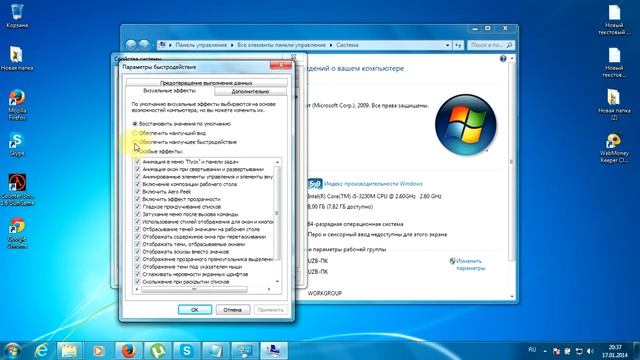Uncheck 'Отображение тени под указателем мыши' checkbox
The image size is (640, 360).
pyautogui.click(x=138, y=267)
